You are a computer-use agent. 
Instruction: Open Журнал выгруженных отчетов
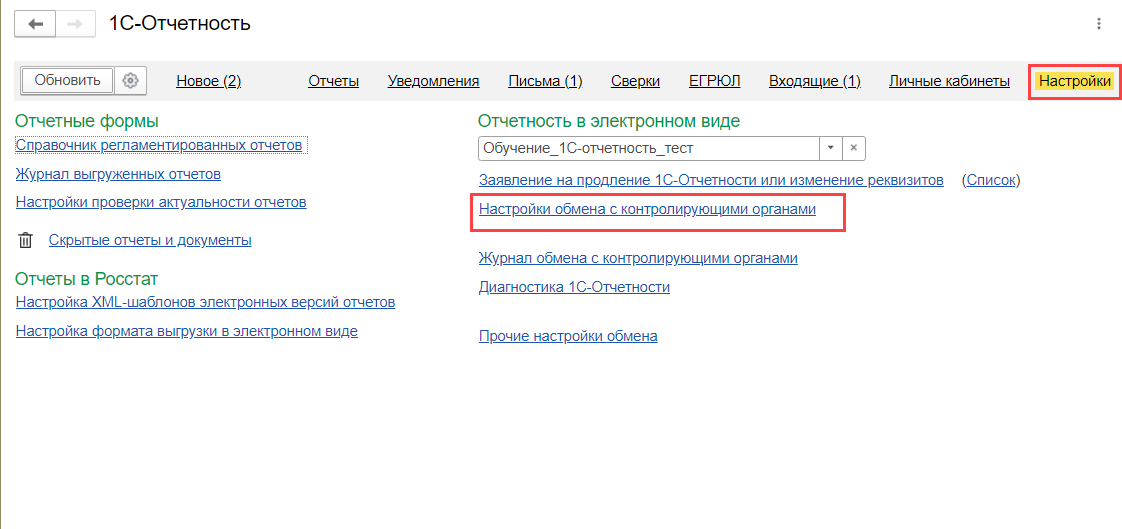tap(118, 174)
